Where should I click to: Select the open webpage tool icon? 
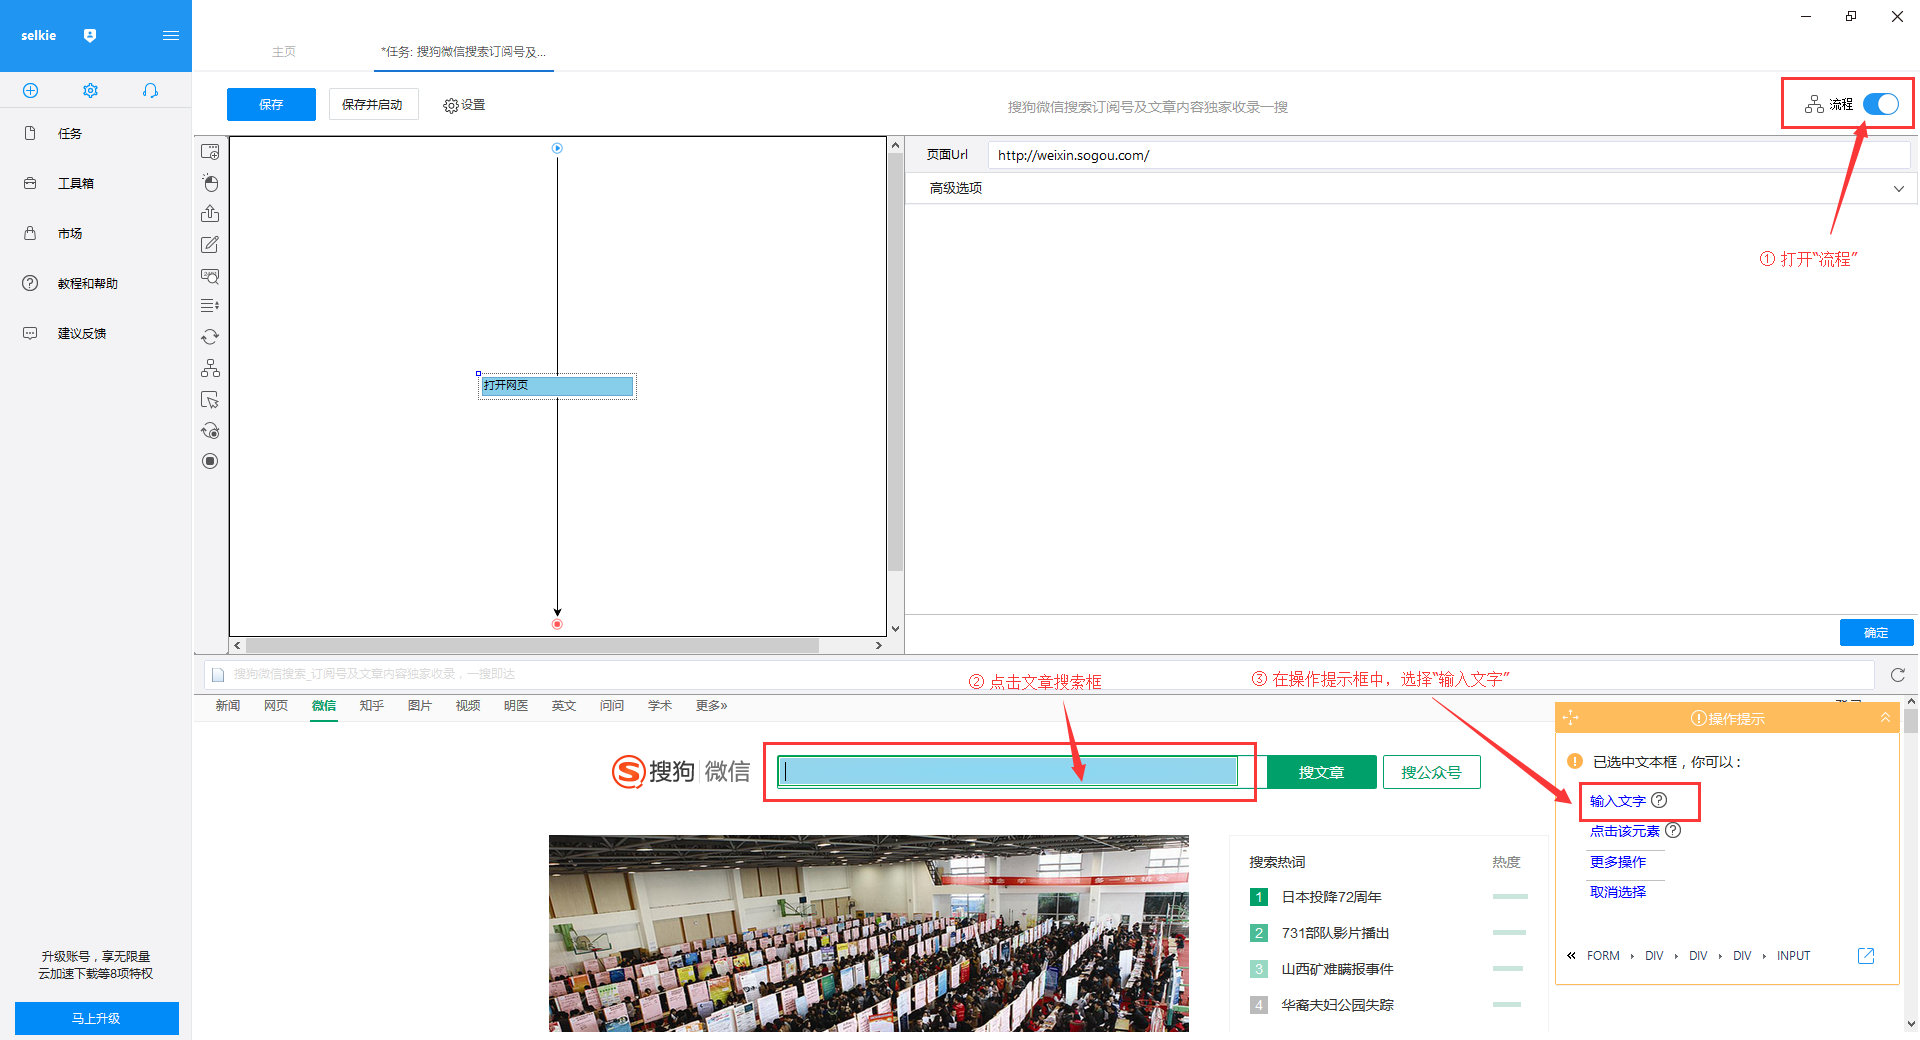[x=210, y=152]
